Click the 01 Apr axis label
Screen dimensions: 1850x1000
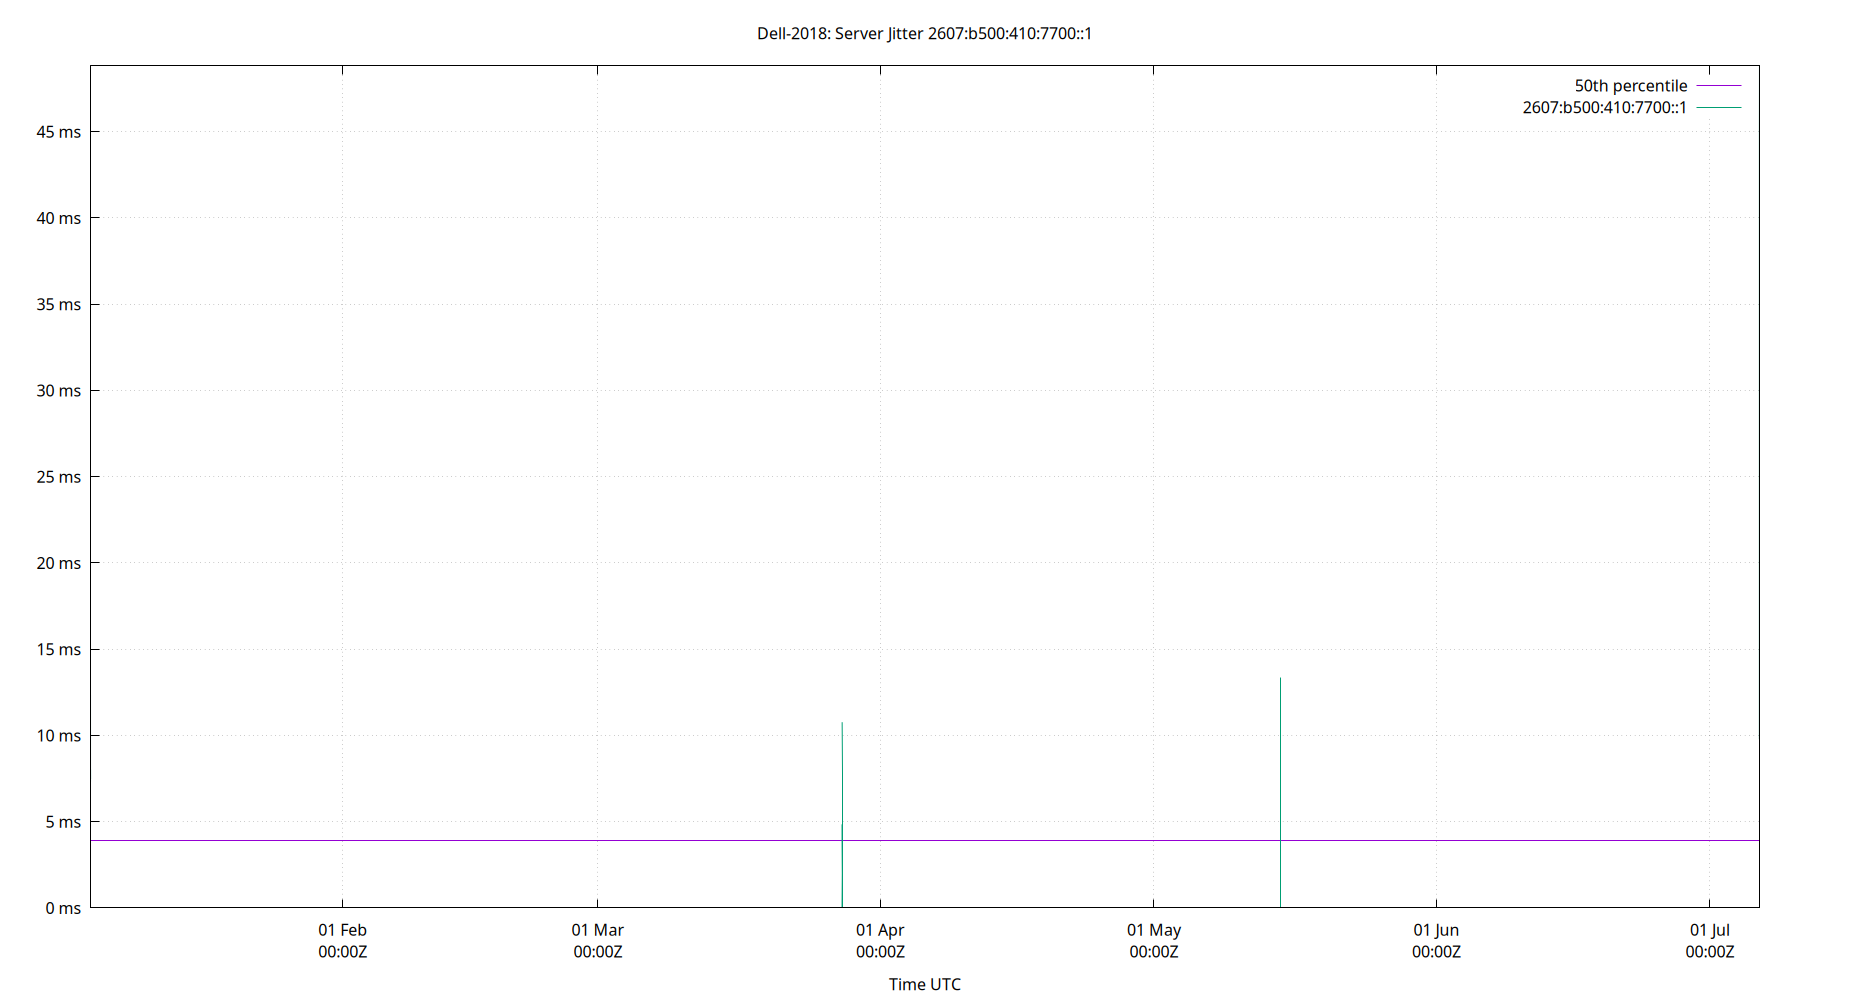point(881,930)
